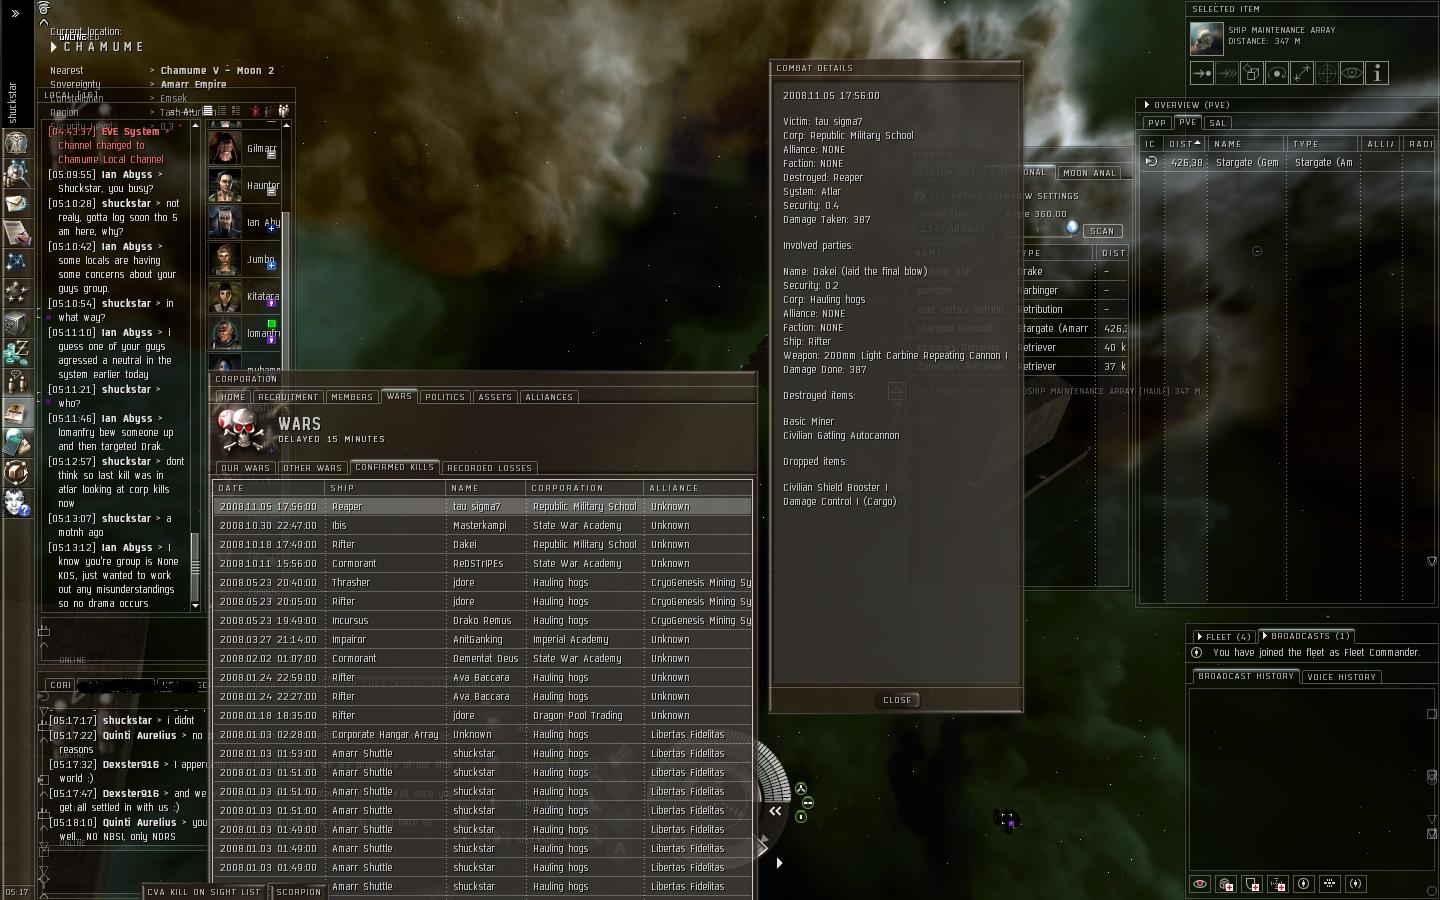Click the star-cluster icon in the Neocom
Image resolution: width=1440 pixels, height=900 pixels.
point(16,293)
